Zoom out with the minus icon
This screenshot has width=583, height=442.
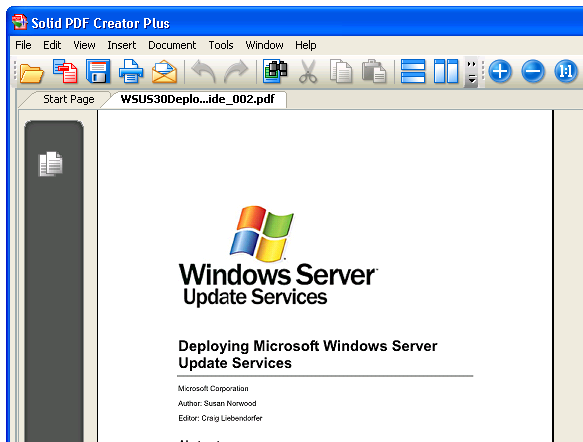click(x=533, y=71)
